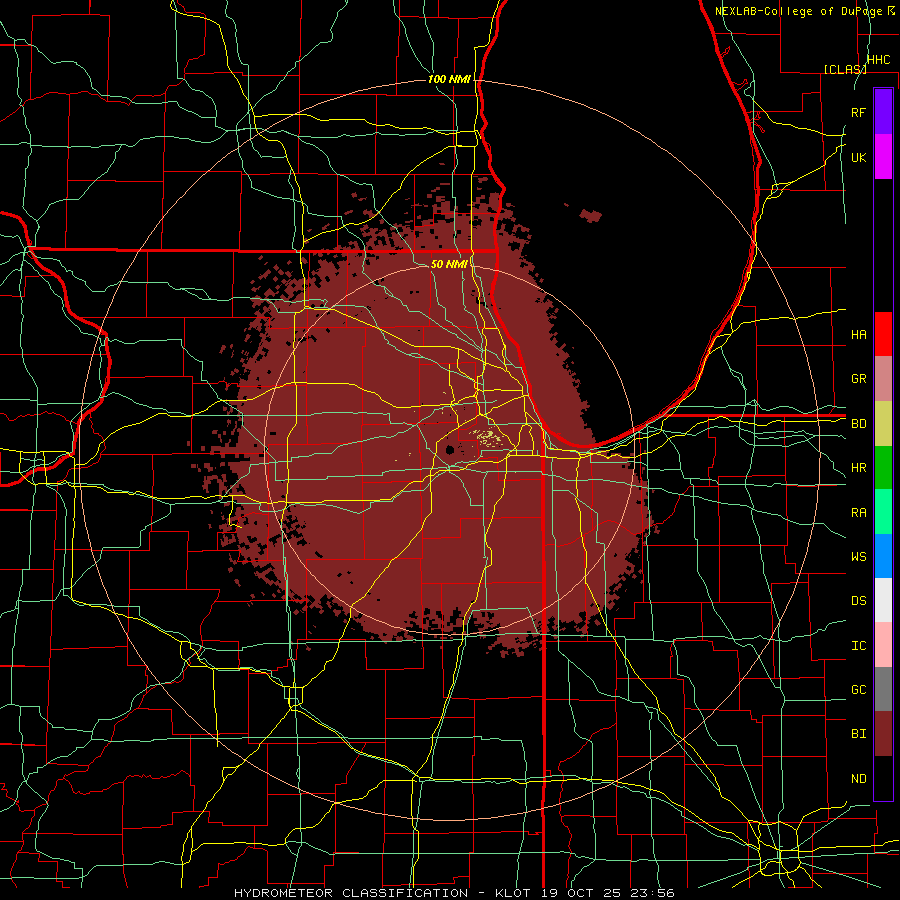This screenshot has height=900, width=900.
Task: Click the NEXLAB-College of DuPage text
Action: [798, 11]
